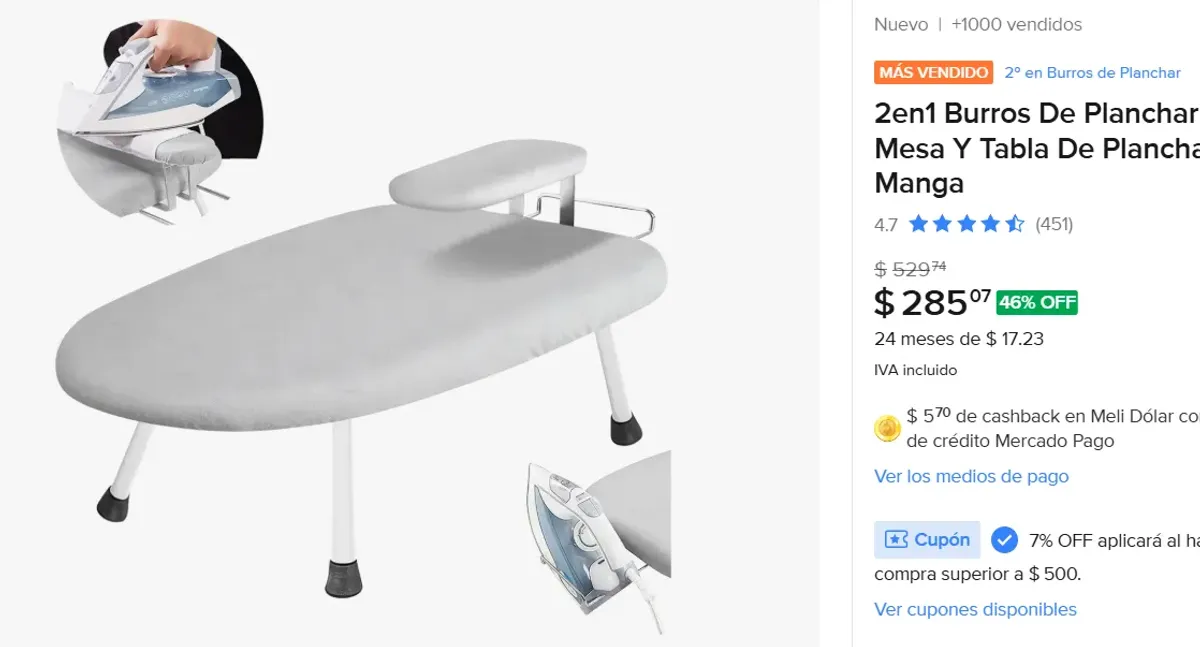The width and height of the screenshot is (1200, 647).
Task: Click the MÁS VENDIDO orange badge
Action: 934,73
